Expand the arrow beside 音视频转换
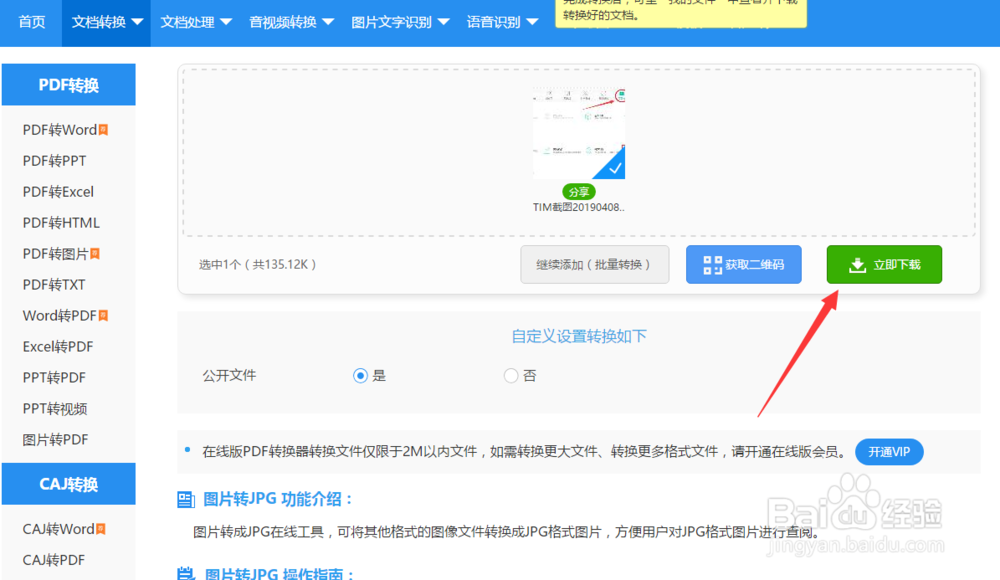 click(328, 22)
